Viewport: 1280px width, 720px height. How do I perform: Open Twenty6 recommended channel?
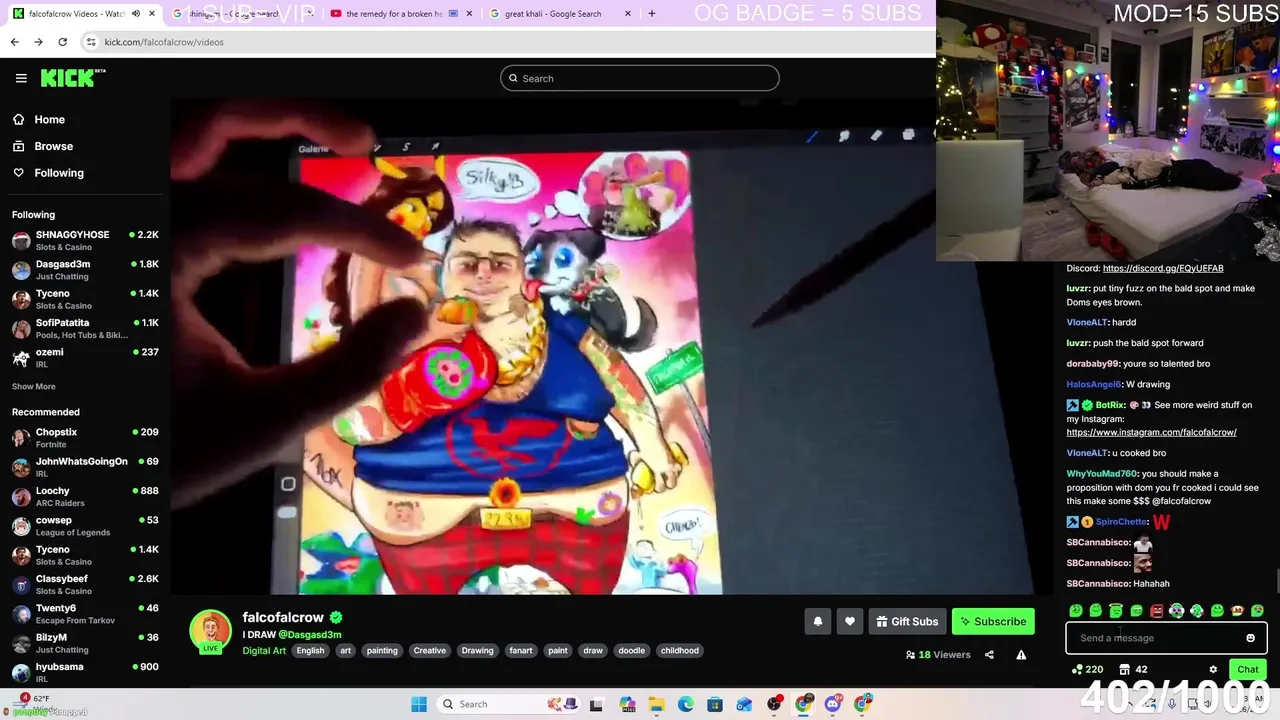[x=84, y=613]
